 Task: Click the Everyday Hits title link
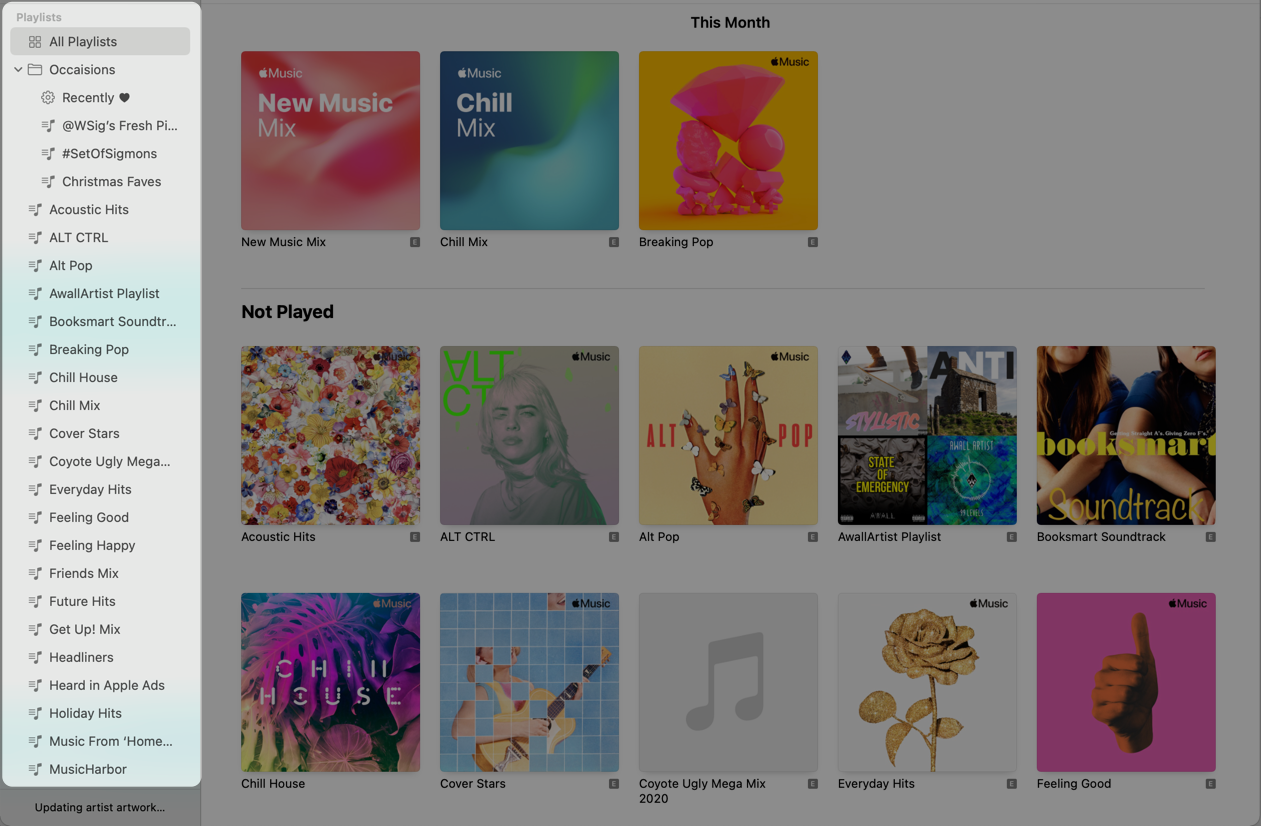pos(876,784)
